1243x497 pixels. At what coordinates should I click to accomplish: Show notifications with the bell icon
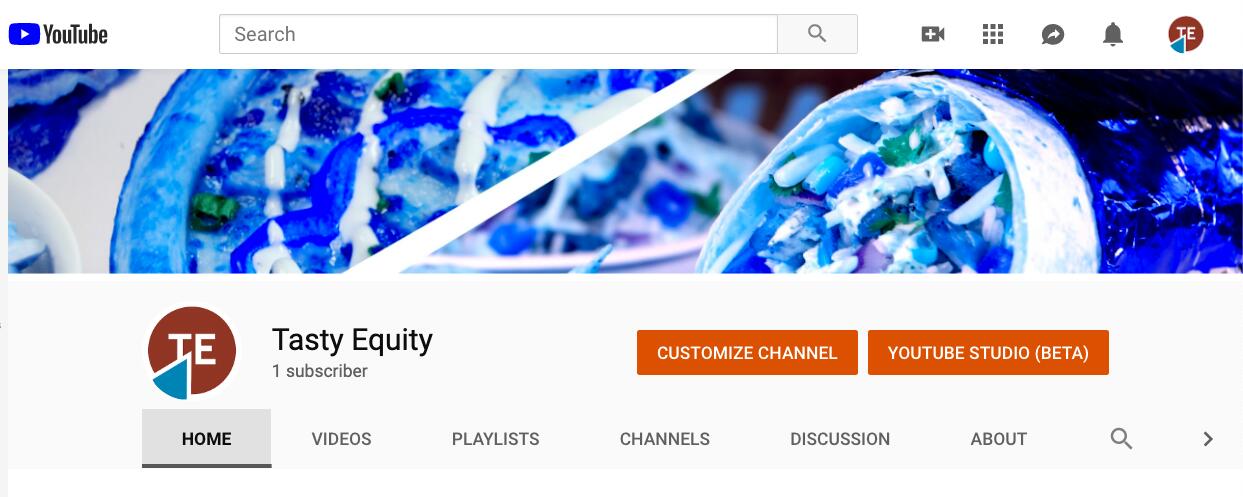1113,35
